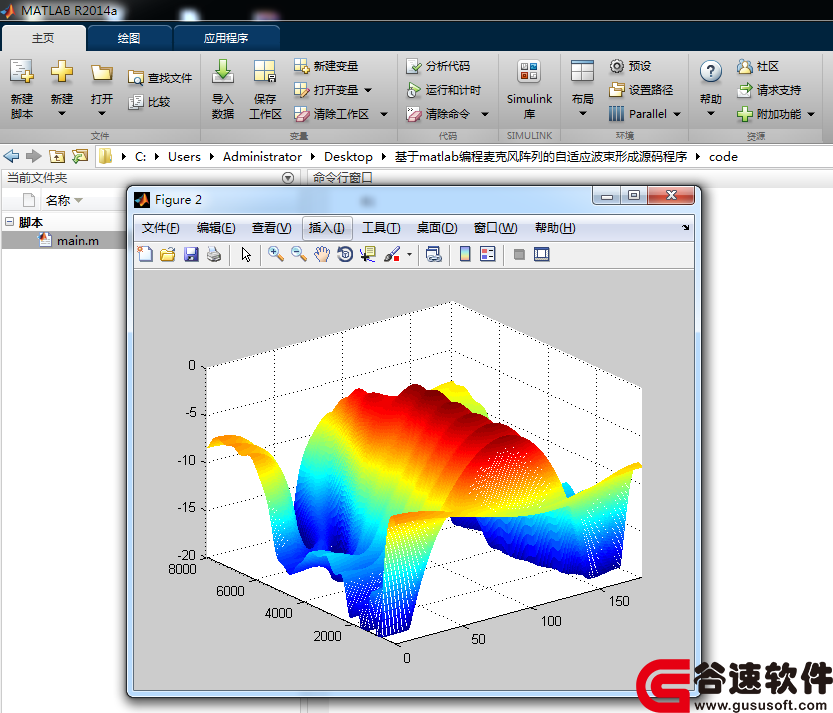This screenshot has width=833, height=713.
Task: Toggle the Zoom In tool
Action: click(276, 254)
